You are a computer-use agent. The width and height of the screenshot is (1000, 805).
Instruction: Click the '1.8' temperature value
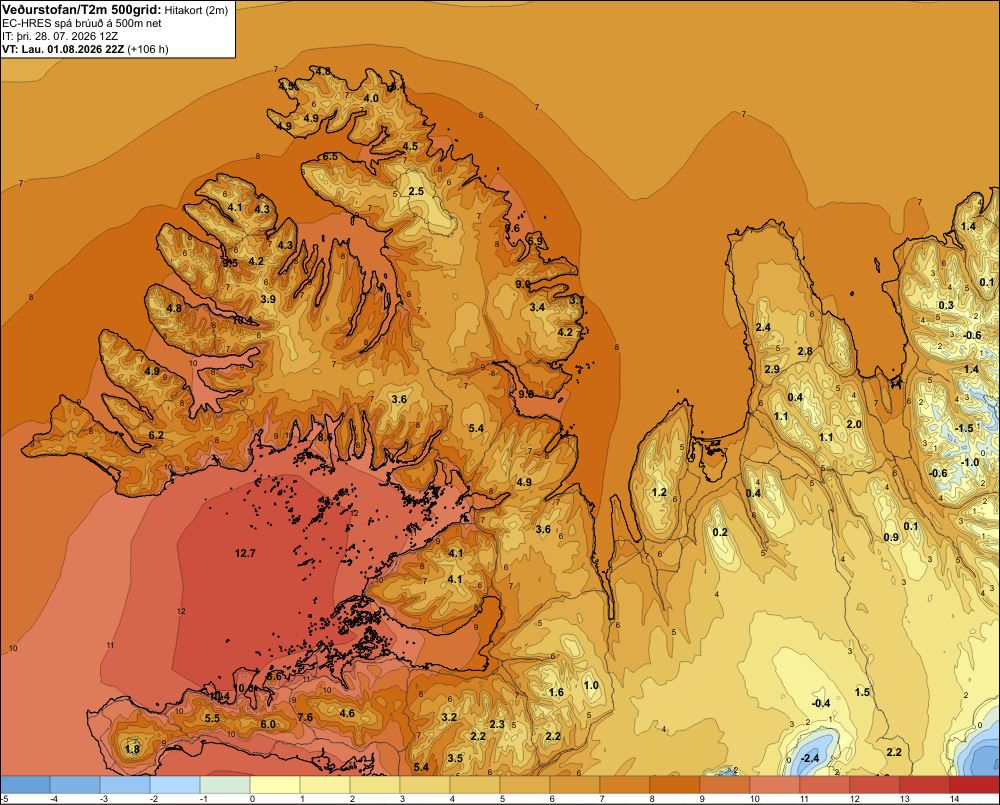(x=133, y=749)
